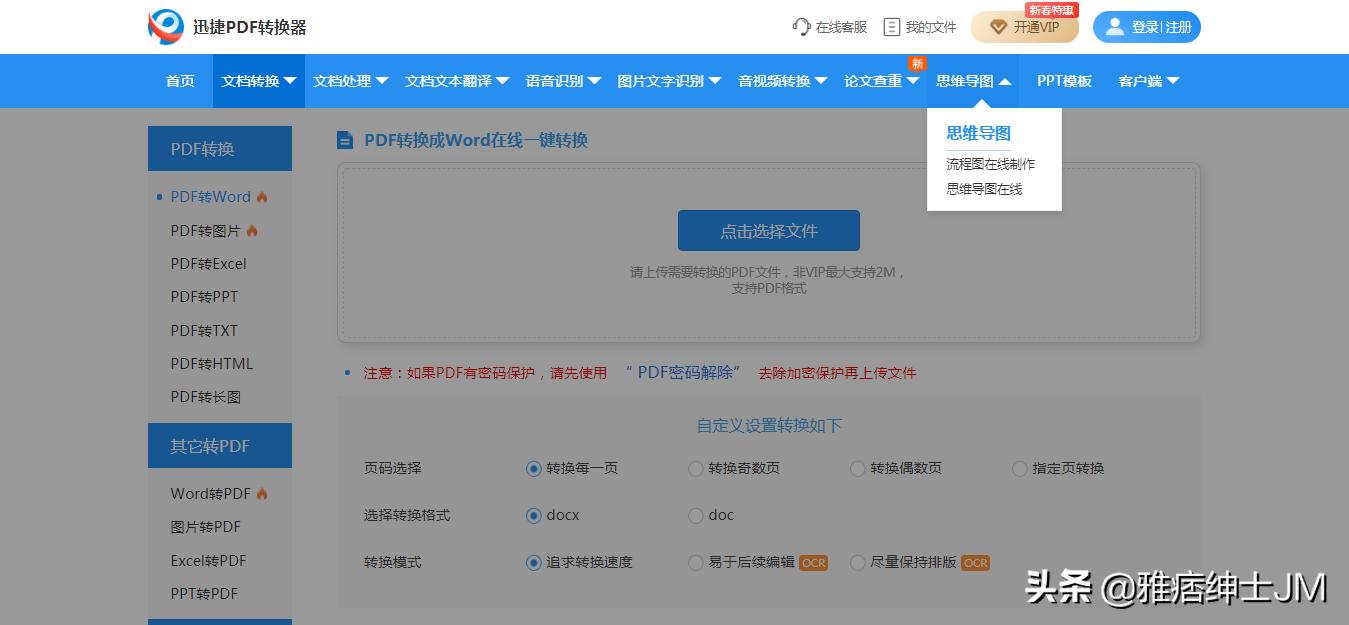
Task: Click the OCR badge next to 易于后续编辑
Action: [x=812, y=562]
